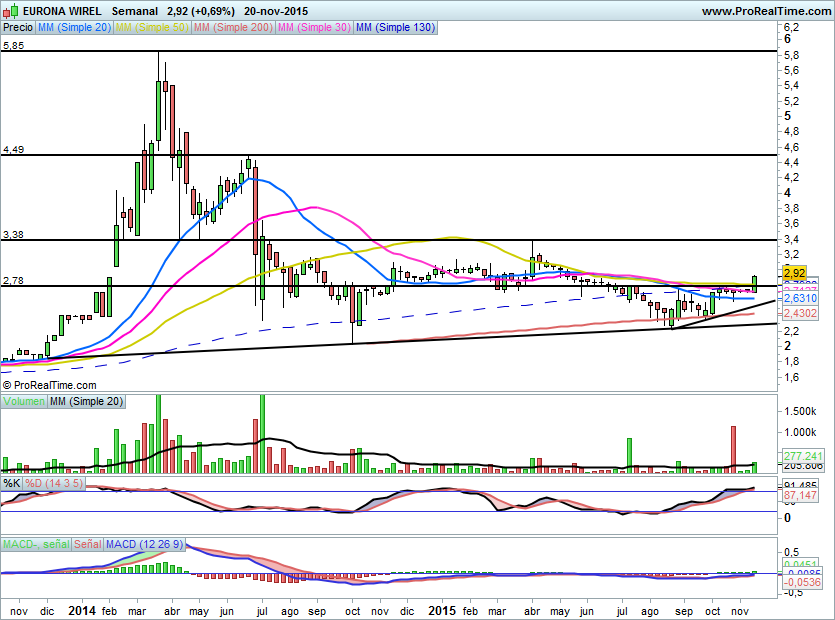835x620 pixels.
Task: Select MM (Simple 50) yellow label
Action: (152, 27)
